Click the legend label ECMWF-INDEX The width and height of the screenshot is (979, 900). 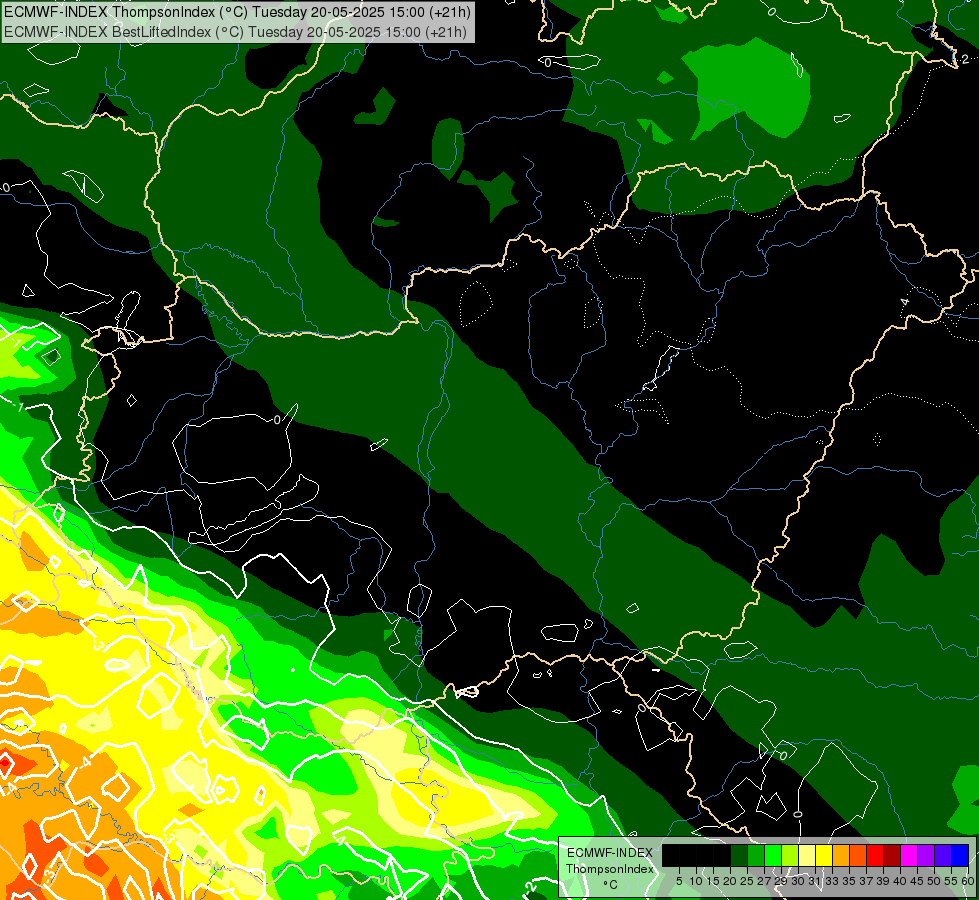610,853
